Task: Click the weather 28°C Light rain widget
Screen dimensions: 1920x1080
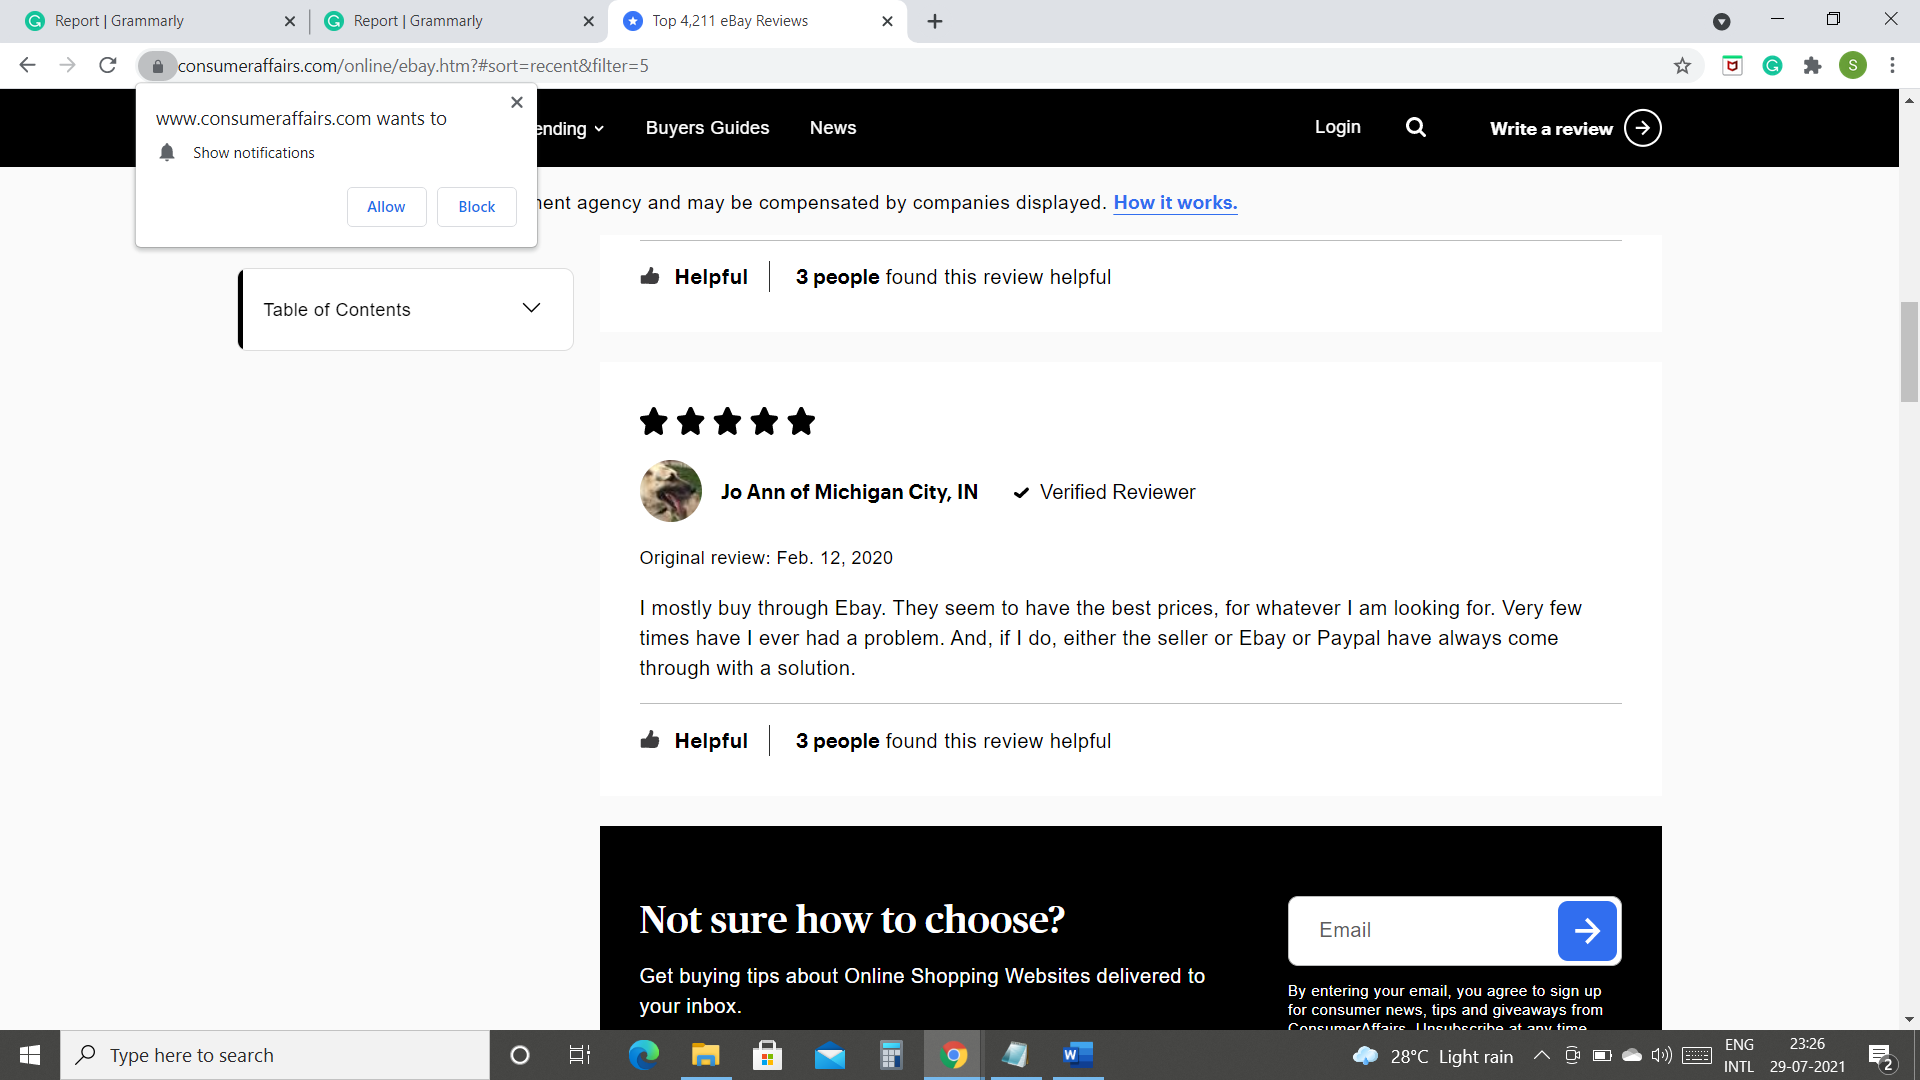Action: [x=1433, y=1056]
